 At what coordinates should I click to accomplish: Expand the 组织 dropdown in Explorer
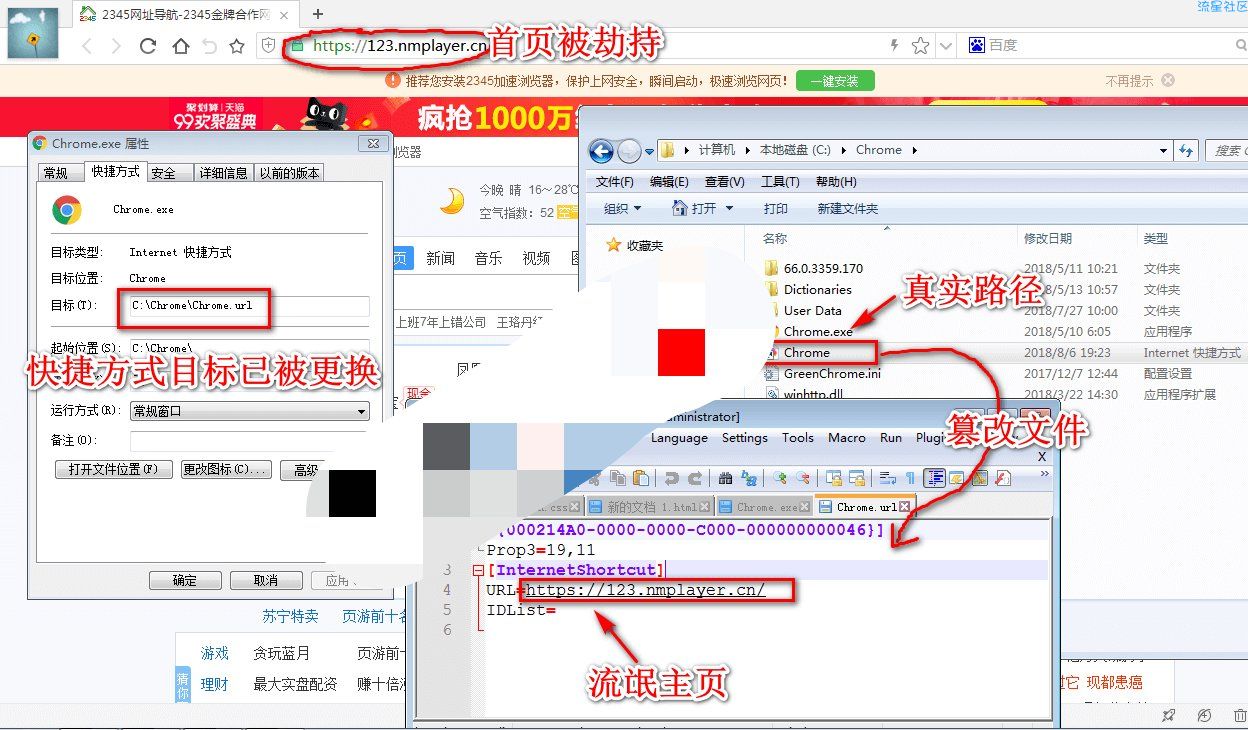[x=623, y=209]
